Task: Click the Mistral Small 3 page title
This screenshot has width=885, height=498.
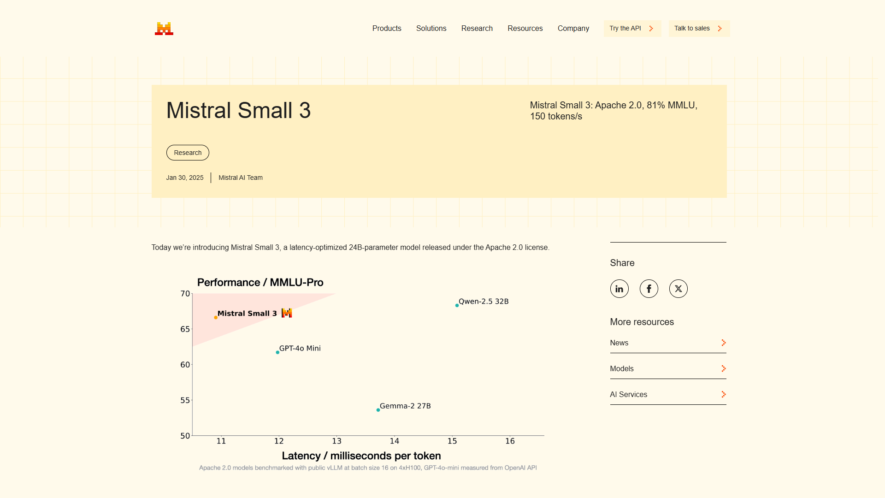Action: coord(238,111)
